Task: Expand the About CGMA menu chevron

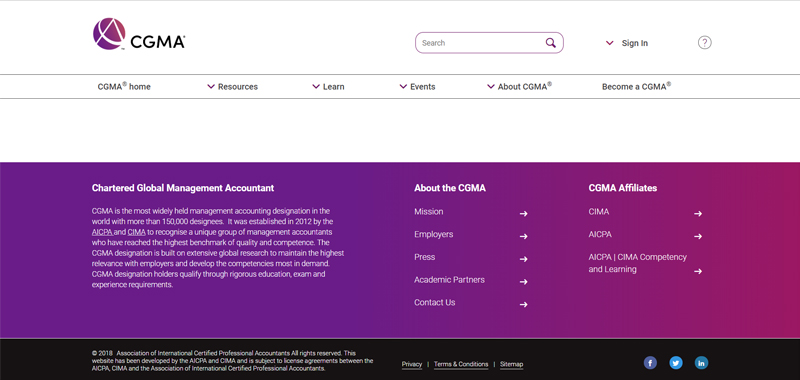Action: [491, 87]
